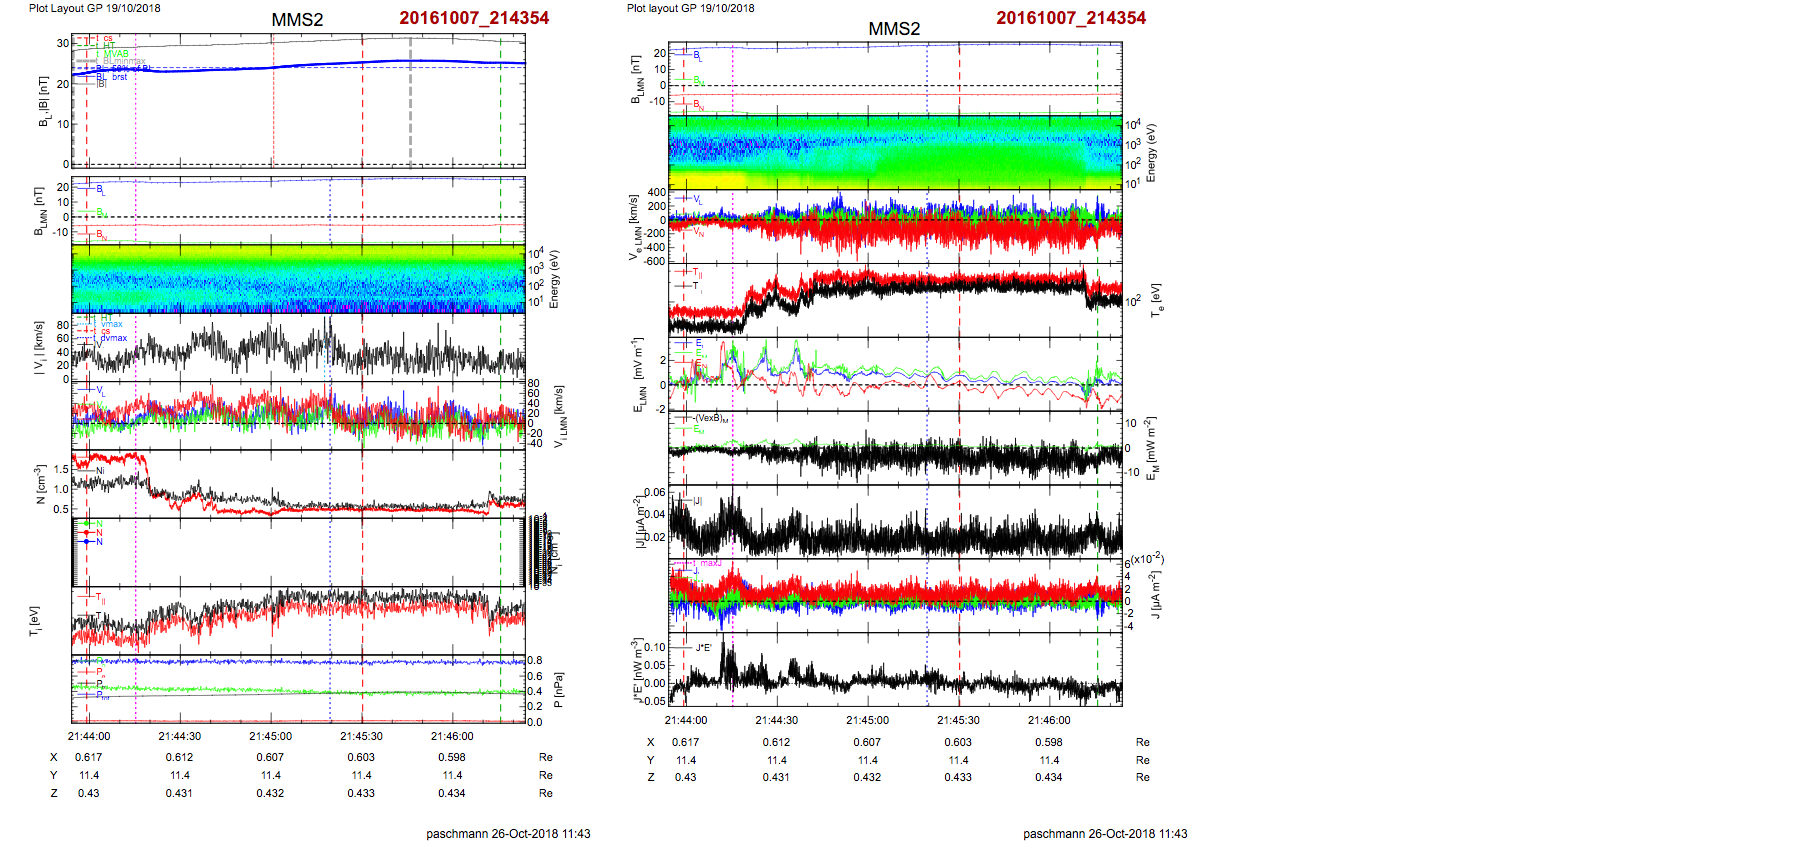Select the 21:44:30 time tick on the right plot
The image size is (1804, 841).
(x=776, y=720)
